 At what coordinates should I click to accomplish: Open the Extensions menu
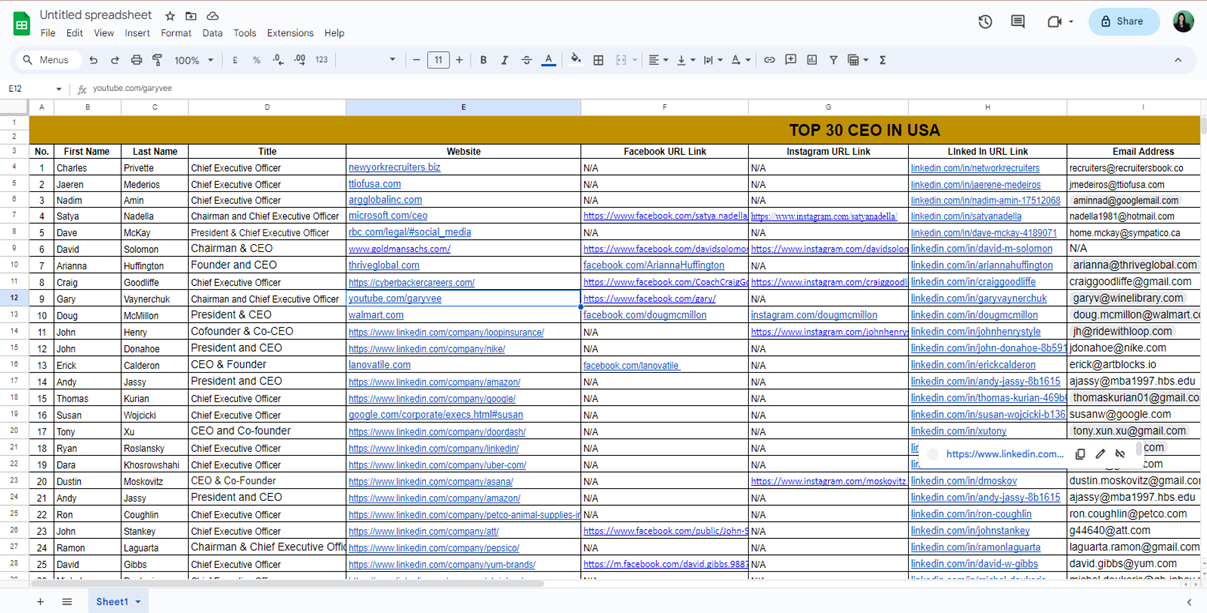290,33
